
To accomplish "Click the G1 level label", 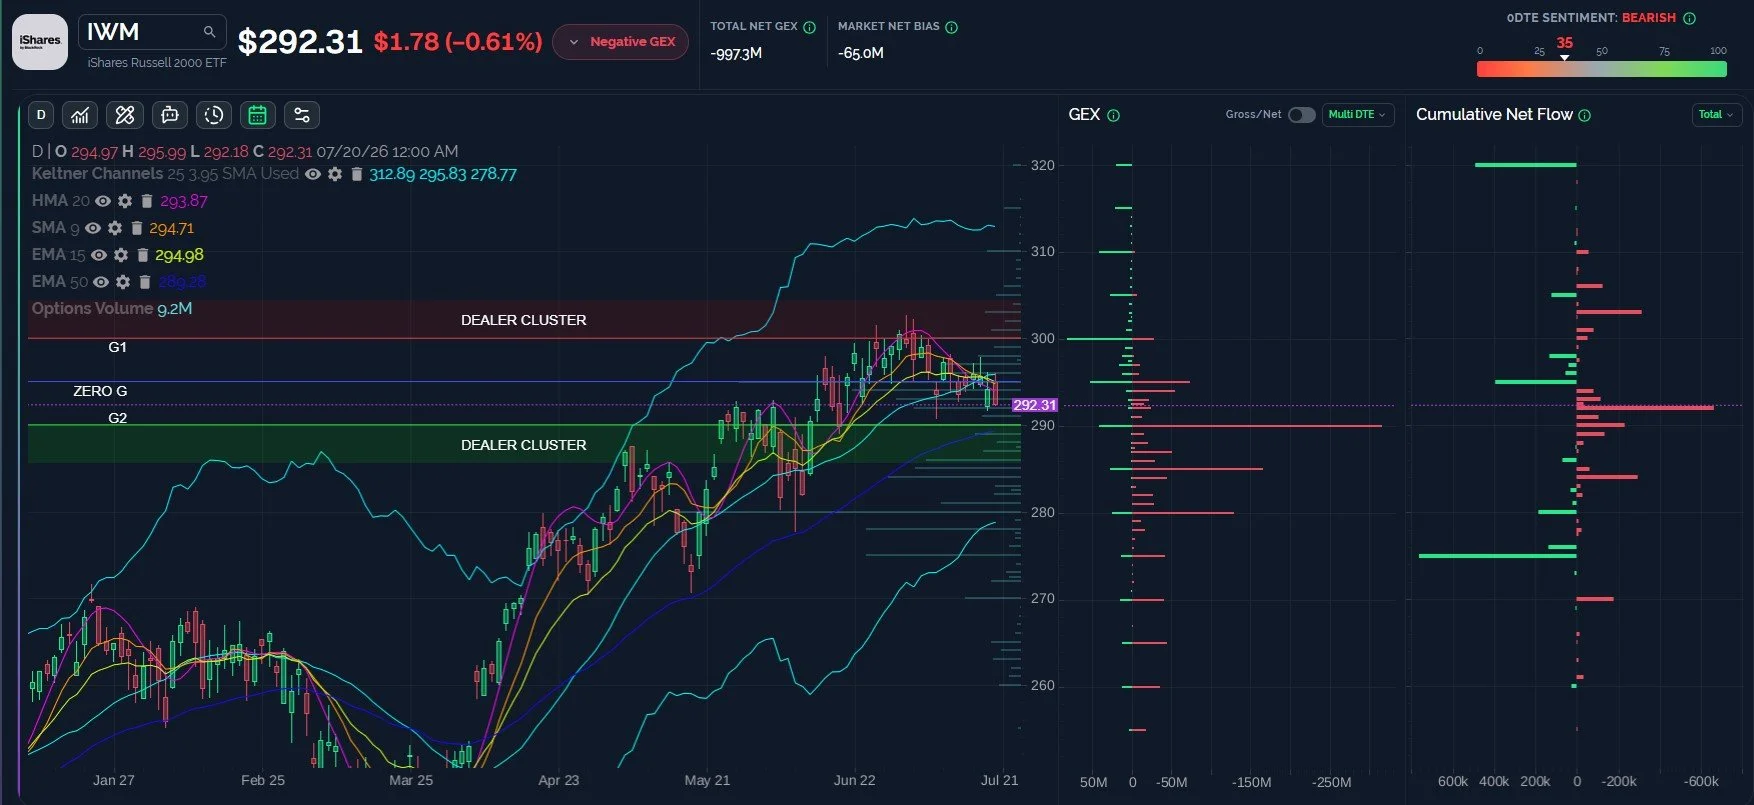I will [x=118, y=347].
